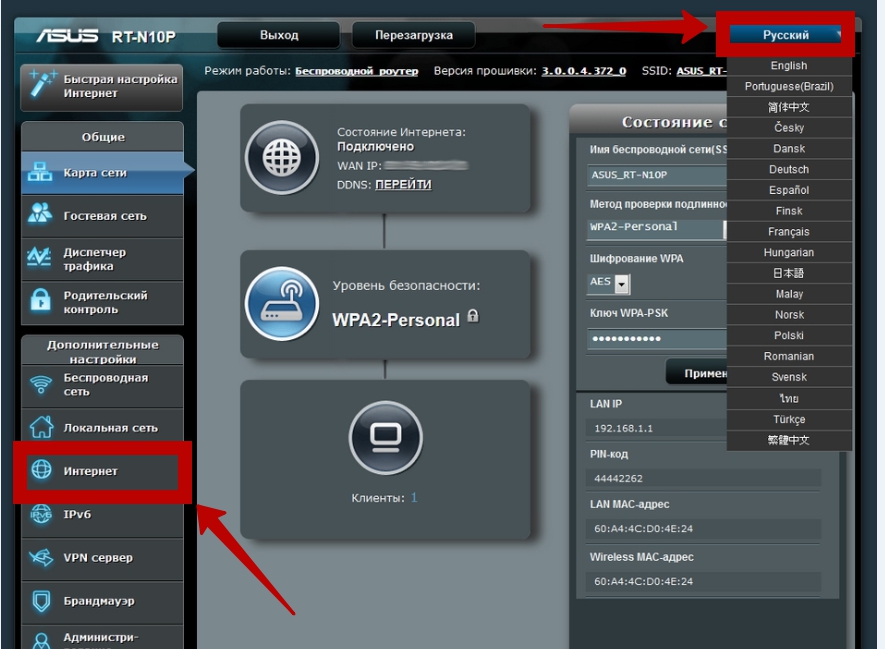
Task: Click the IPv6 globe icon
Action: (41, 513)
